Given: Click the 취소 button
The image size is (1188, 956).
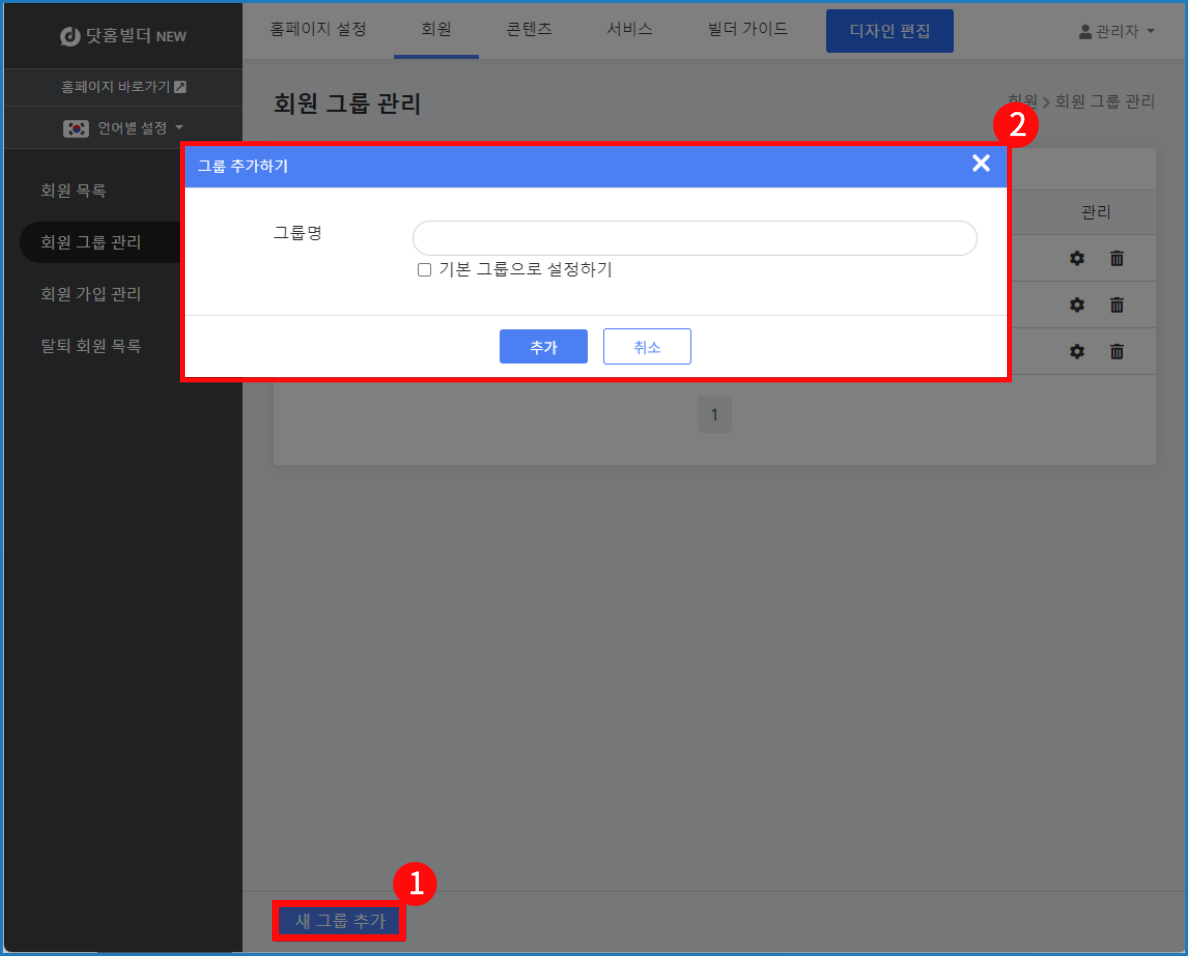Looking at the screenshot, I should point(647,347).
